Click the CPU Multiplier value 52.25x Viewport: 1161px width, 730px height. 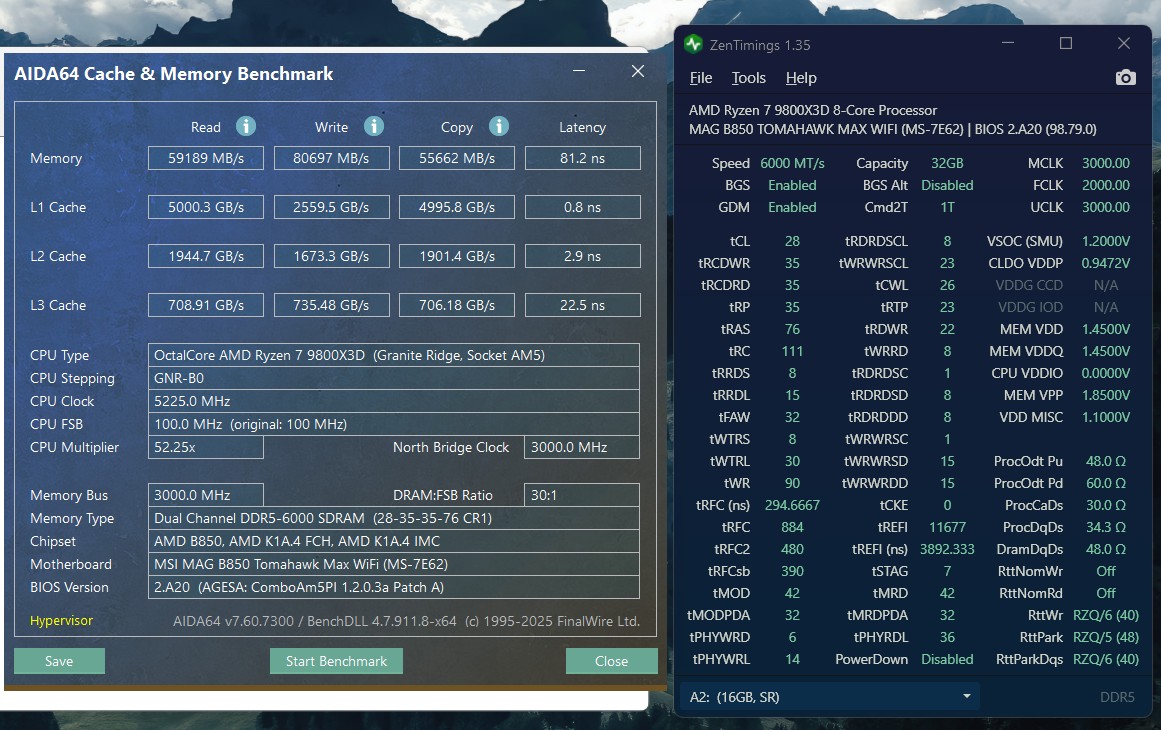(206, 447)
